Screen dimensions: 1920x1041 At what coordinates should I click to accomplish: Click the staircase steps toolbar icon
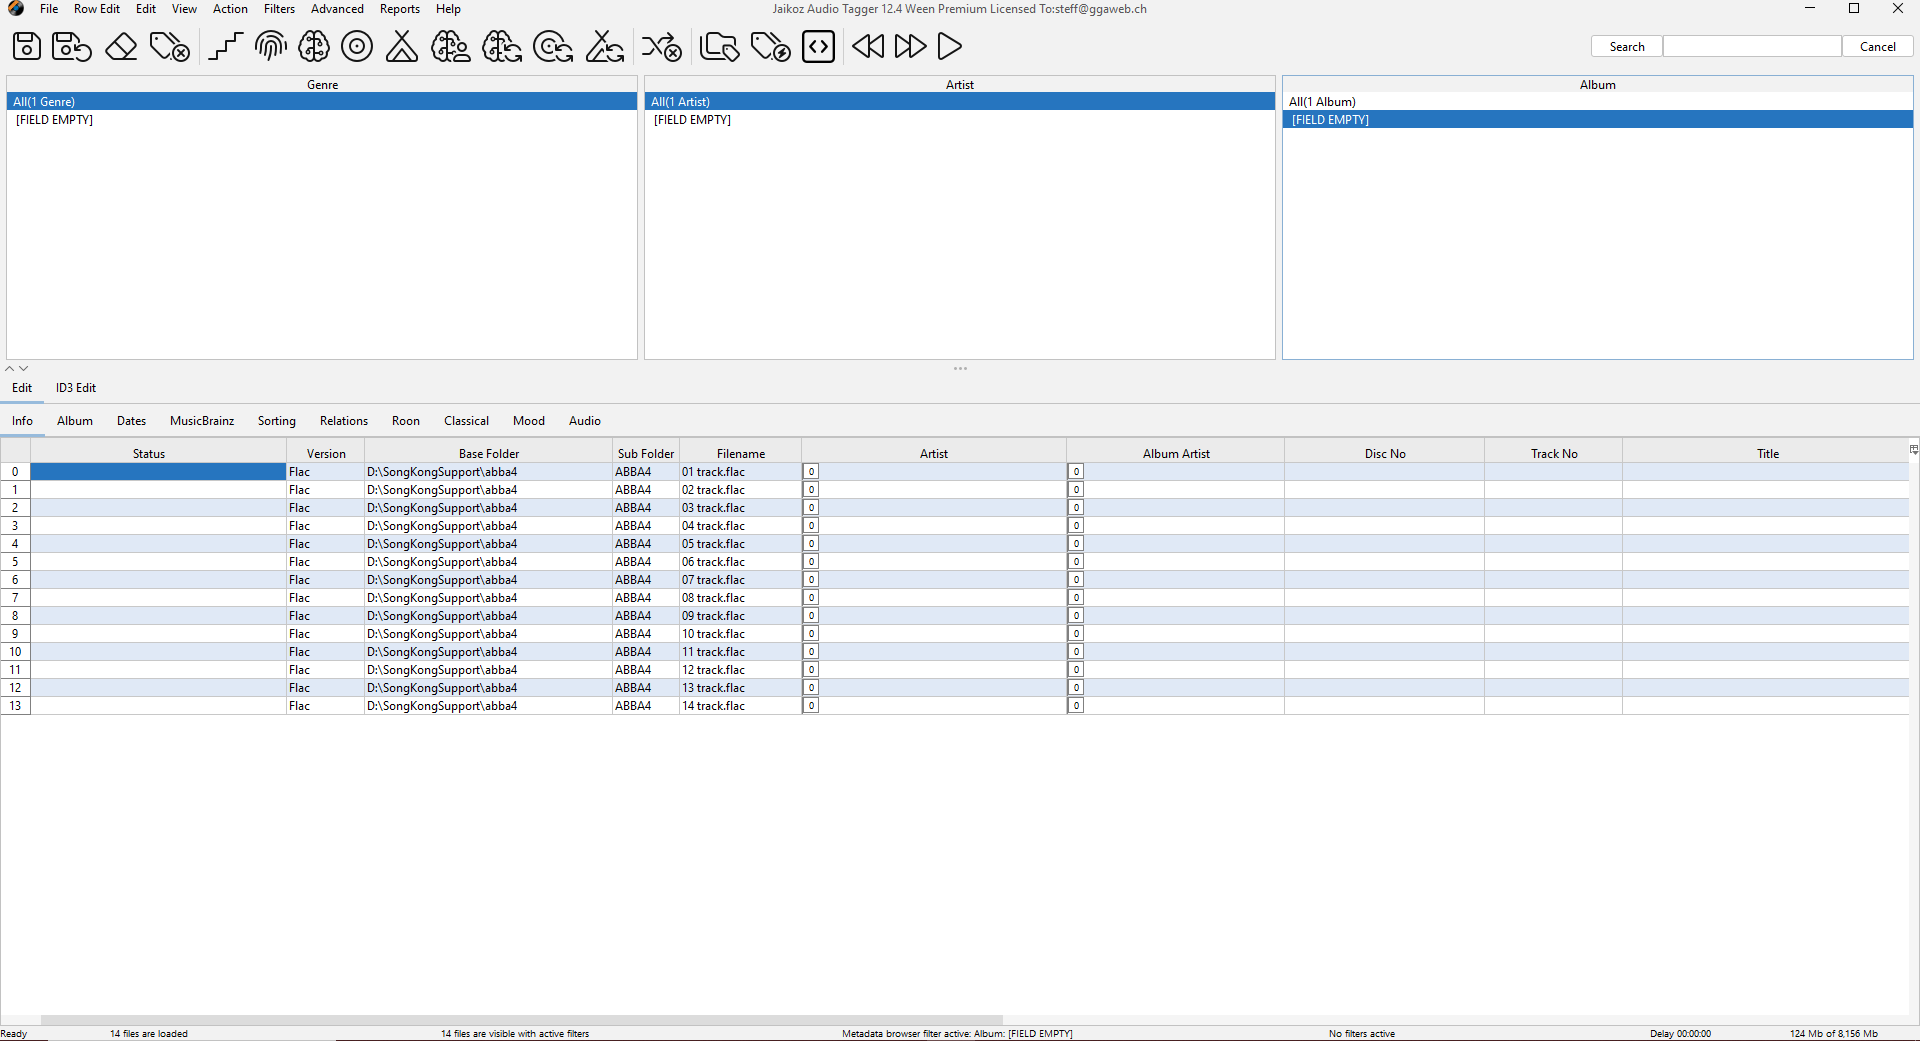click(226, 47)
